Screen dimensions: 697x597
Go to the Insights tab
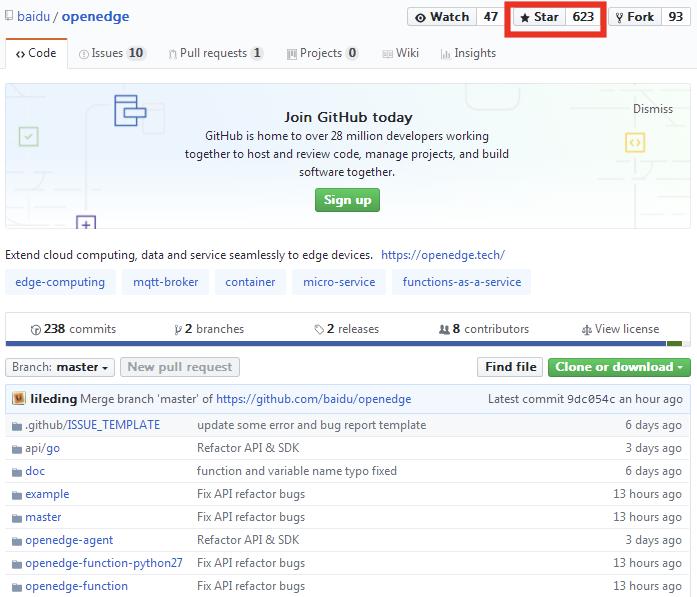coord(468,53)
